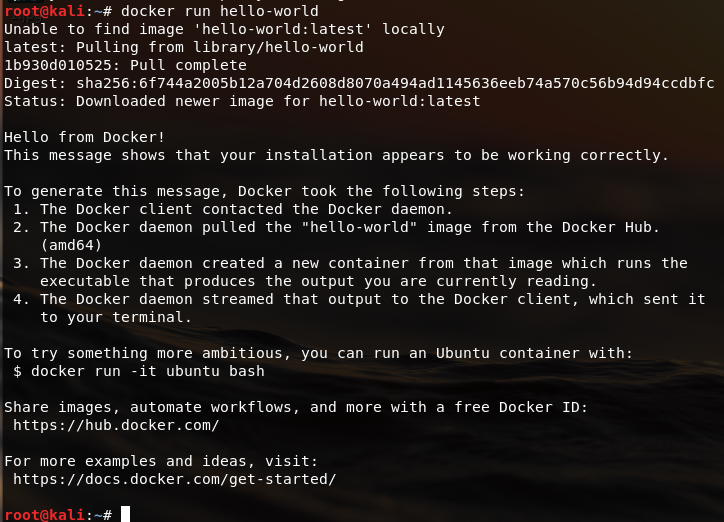Click the 'Share images, automate workflows' line
Image resolution: width=724 pixels, height=522 pixels.
[x=296, y=407]
